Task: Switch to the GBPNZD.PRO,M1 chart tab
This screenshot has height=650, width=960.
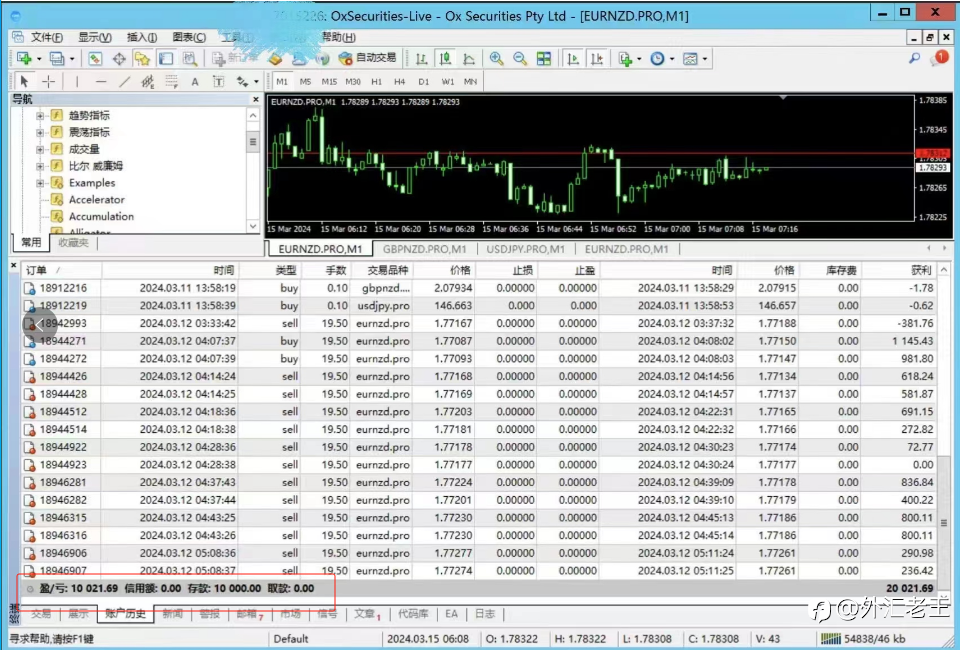Action: [424, 249]
